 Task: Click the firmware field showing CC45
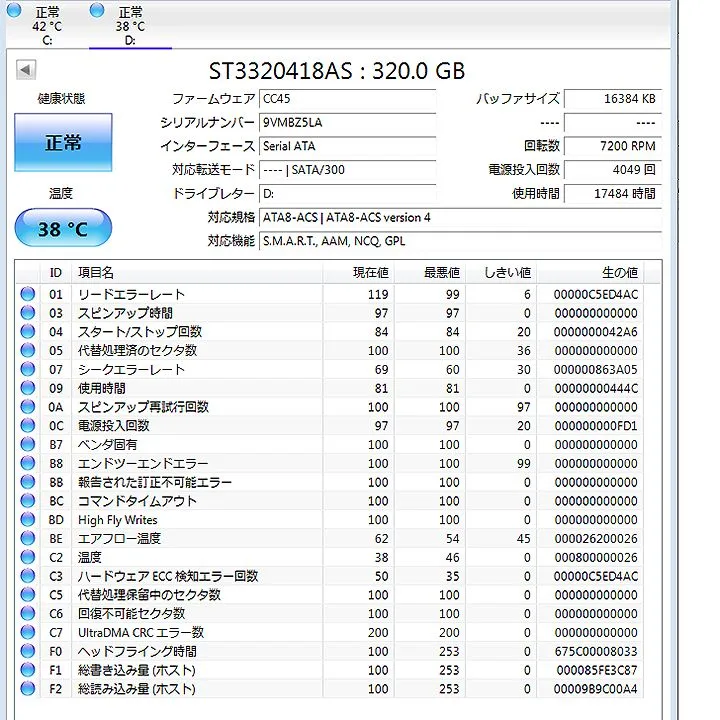(x=347, y=99)
